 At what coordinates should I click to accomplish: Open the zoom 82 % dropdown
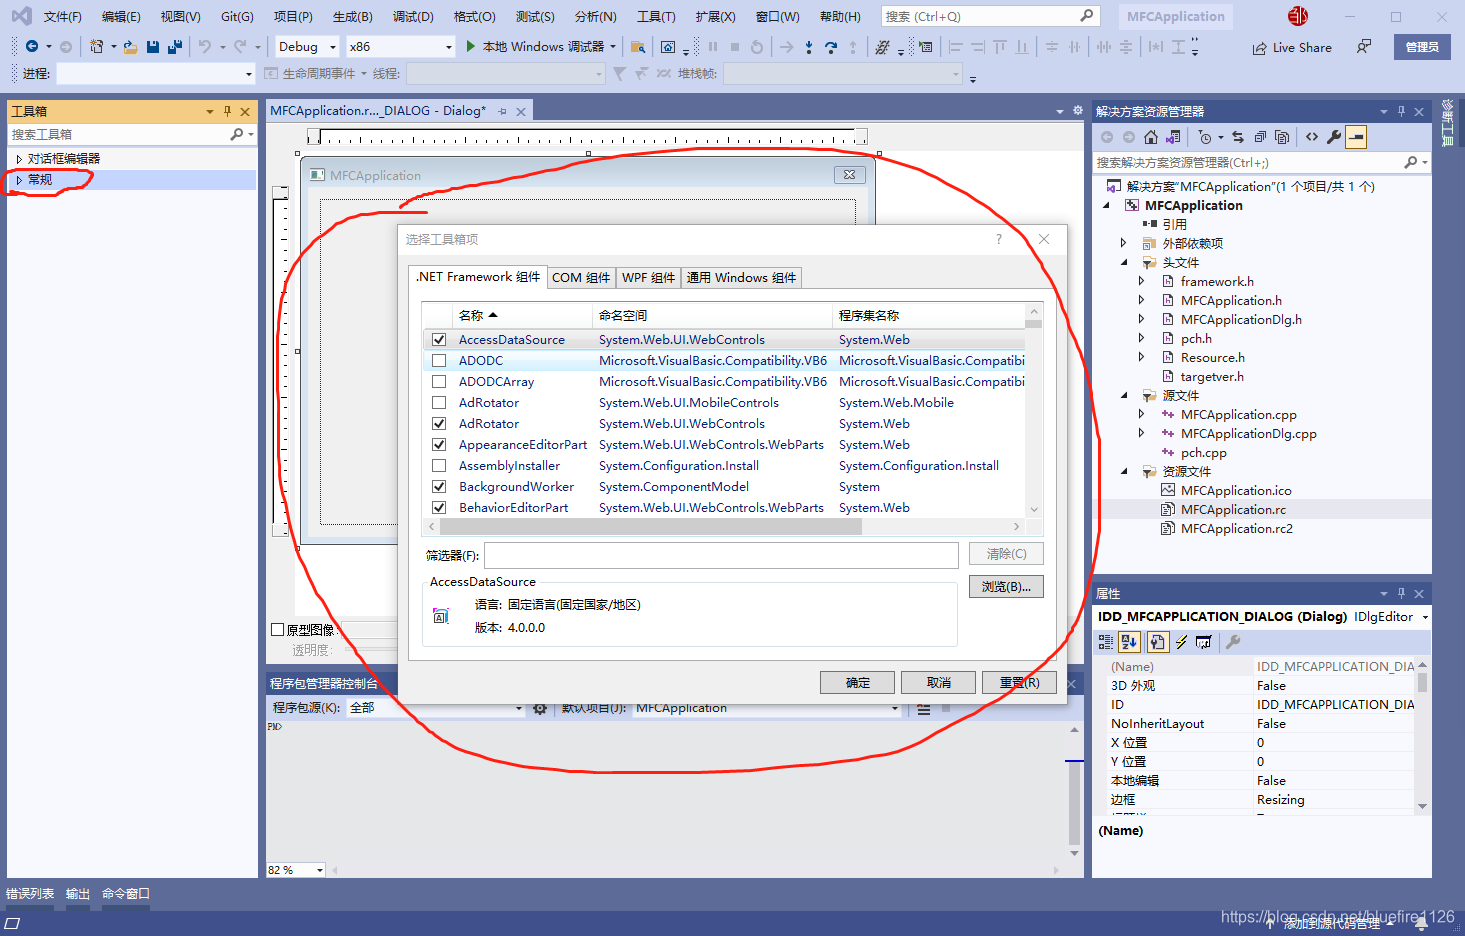[x=320, y=870]
